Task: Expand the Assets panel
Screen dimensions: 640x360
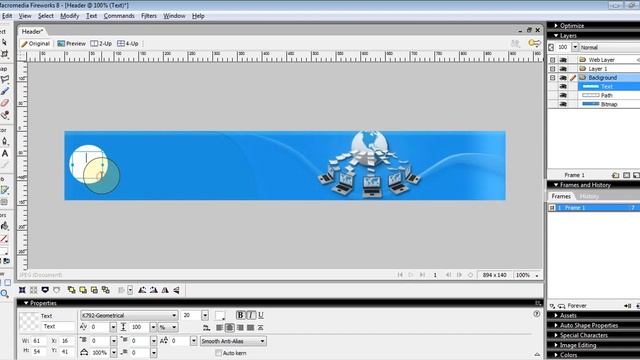Action: [556, 315]
